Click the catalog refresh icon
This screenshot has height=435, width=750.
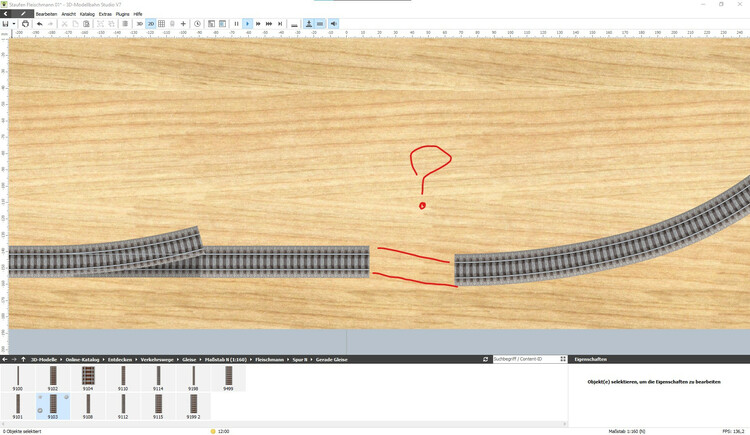(486, 359)
